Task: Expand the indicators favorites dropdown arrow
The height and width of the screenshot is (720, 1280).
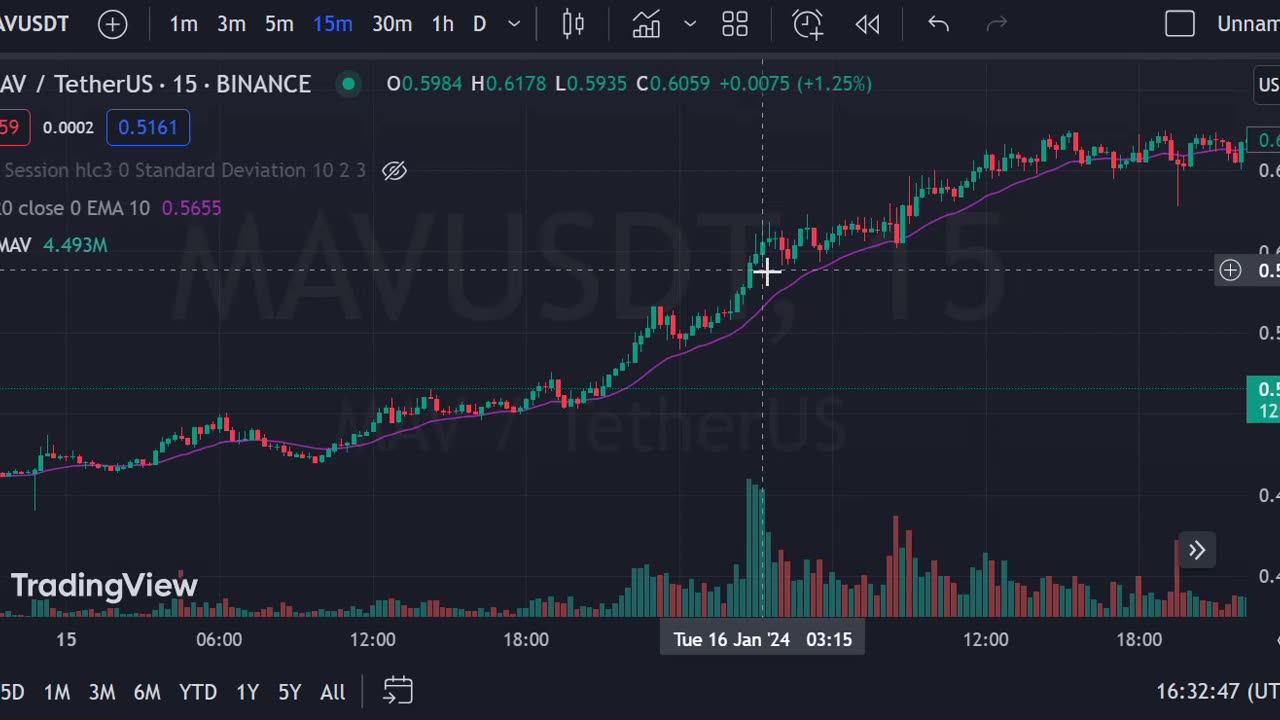Action: (690, 24)
